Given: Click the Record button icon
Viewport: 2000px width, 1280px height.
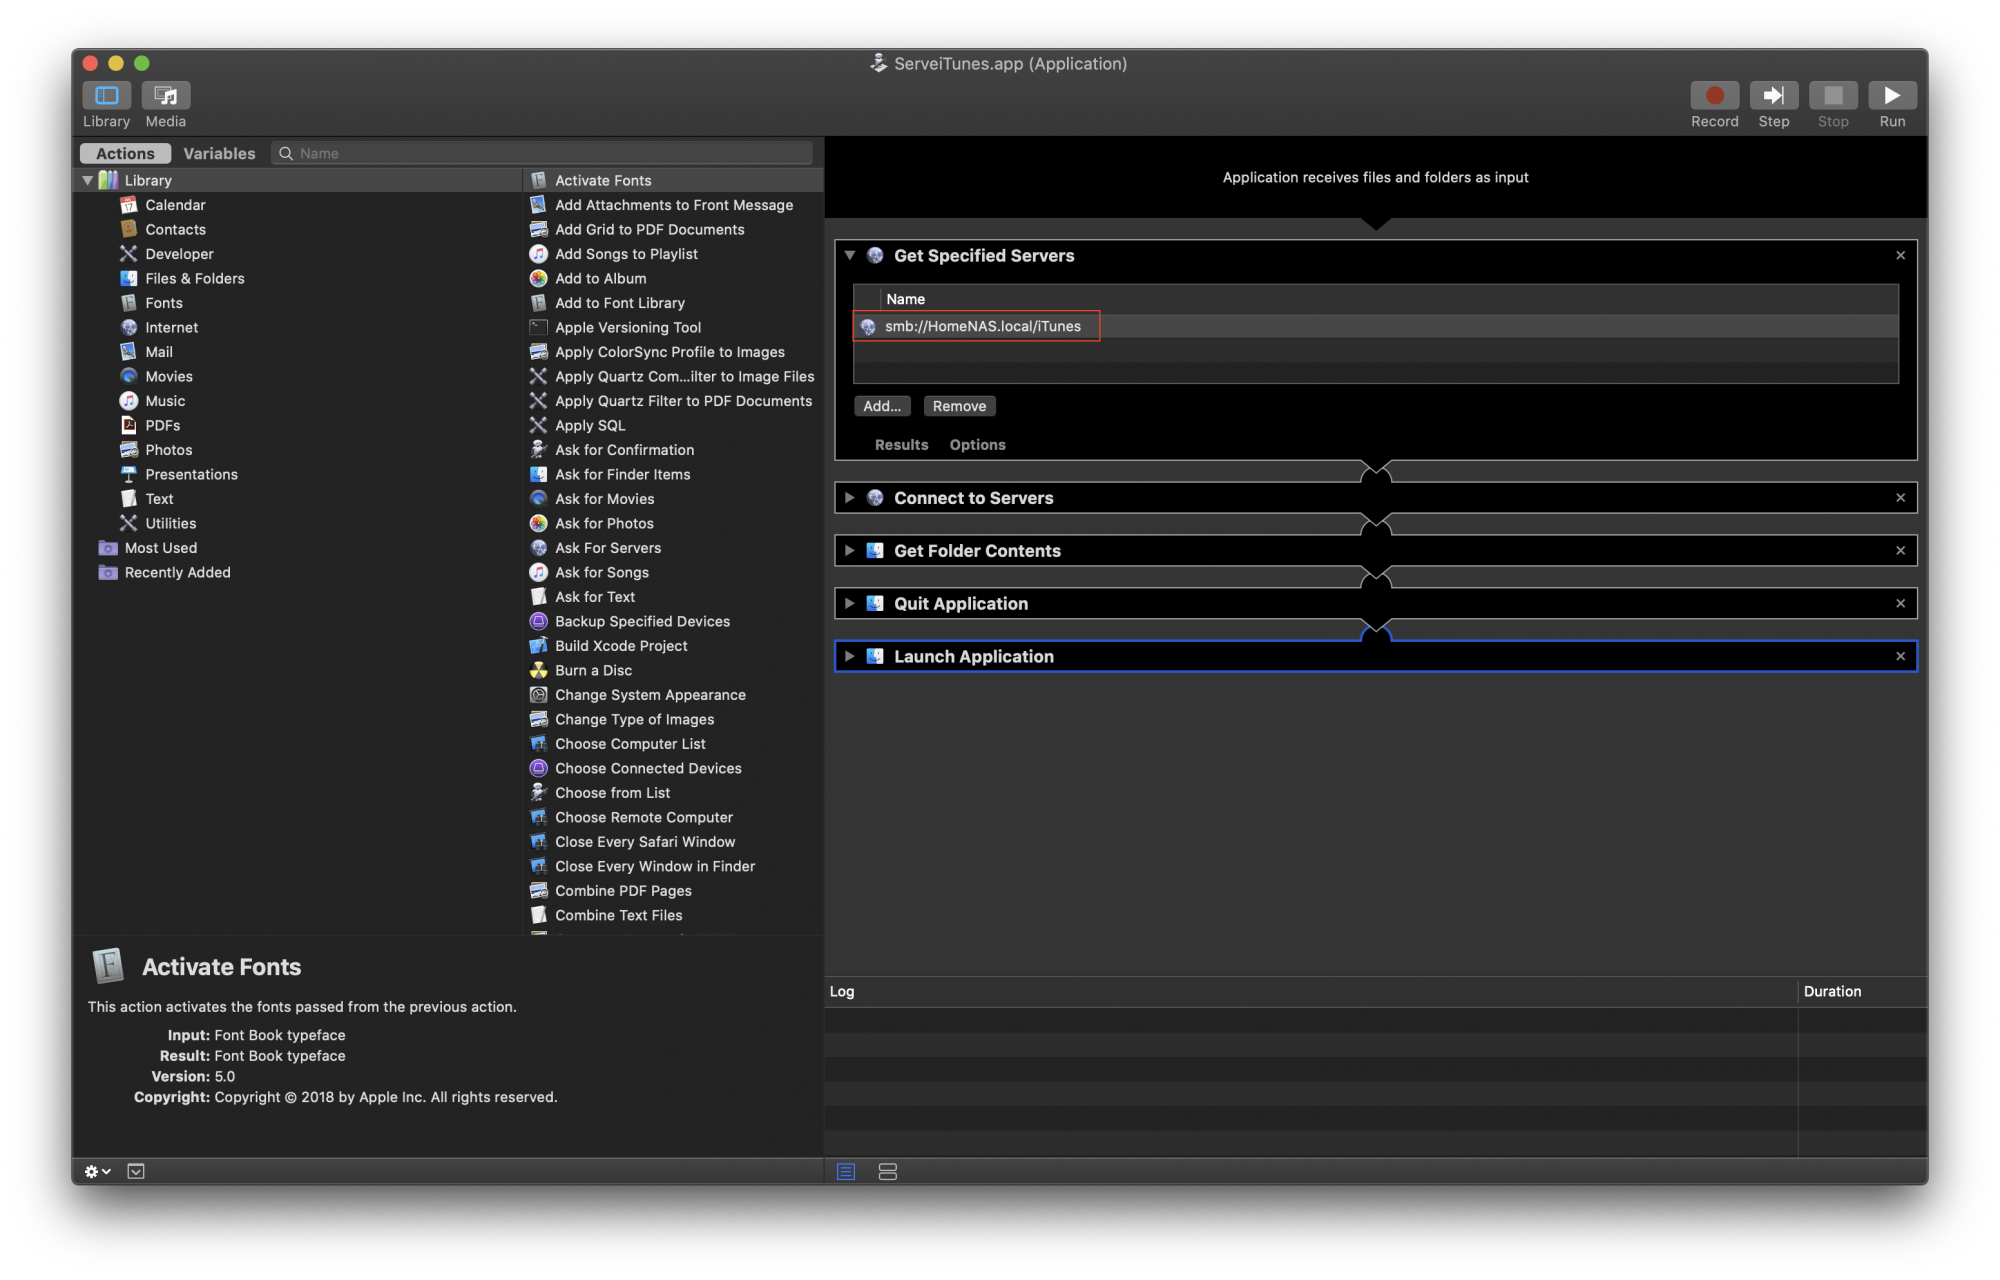Looking at the screenshot, I should [1714, 95].
